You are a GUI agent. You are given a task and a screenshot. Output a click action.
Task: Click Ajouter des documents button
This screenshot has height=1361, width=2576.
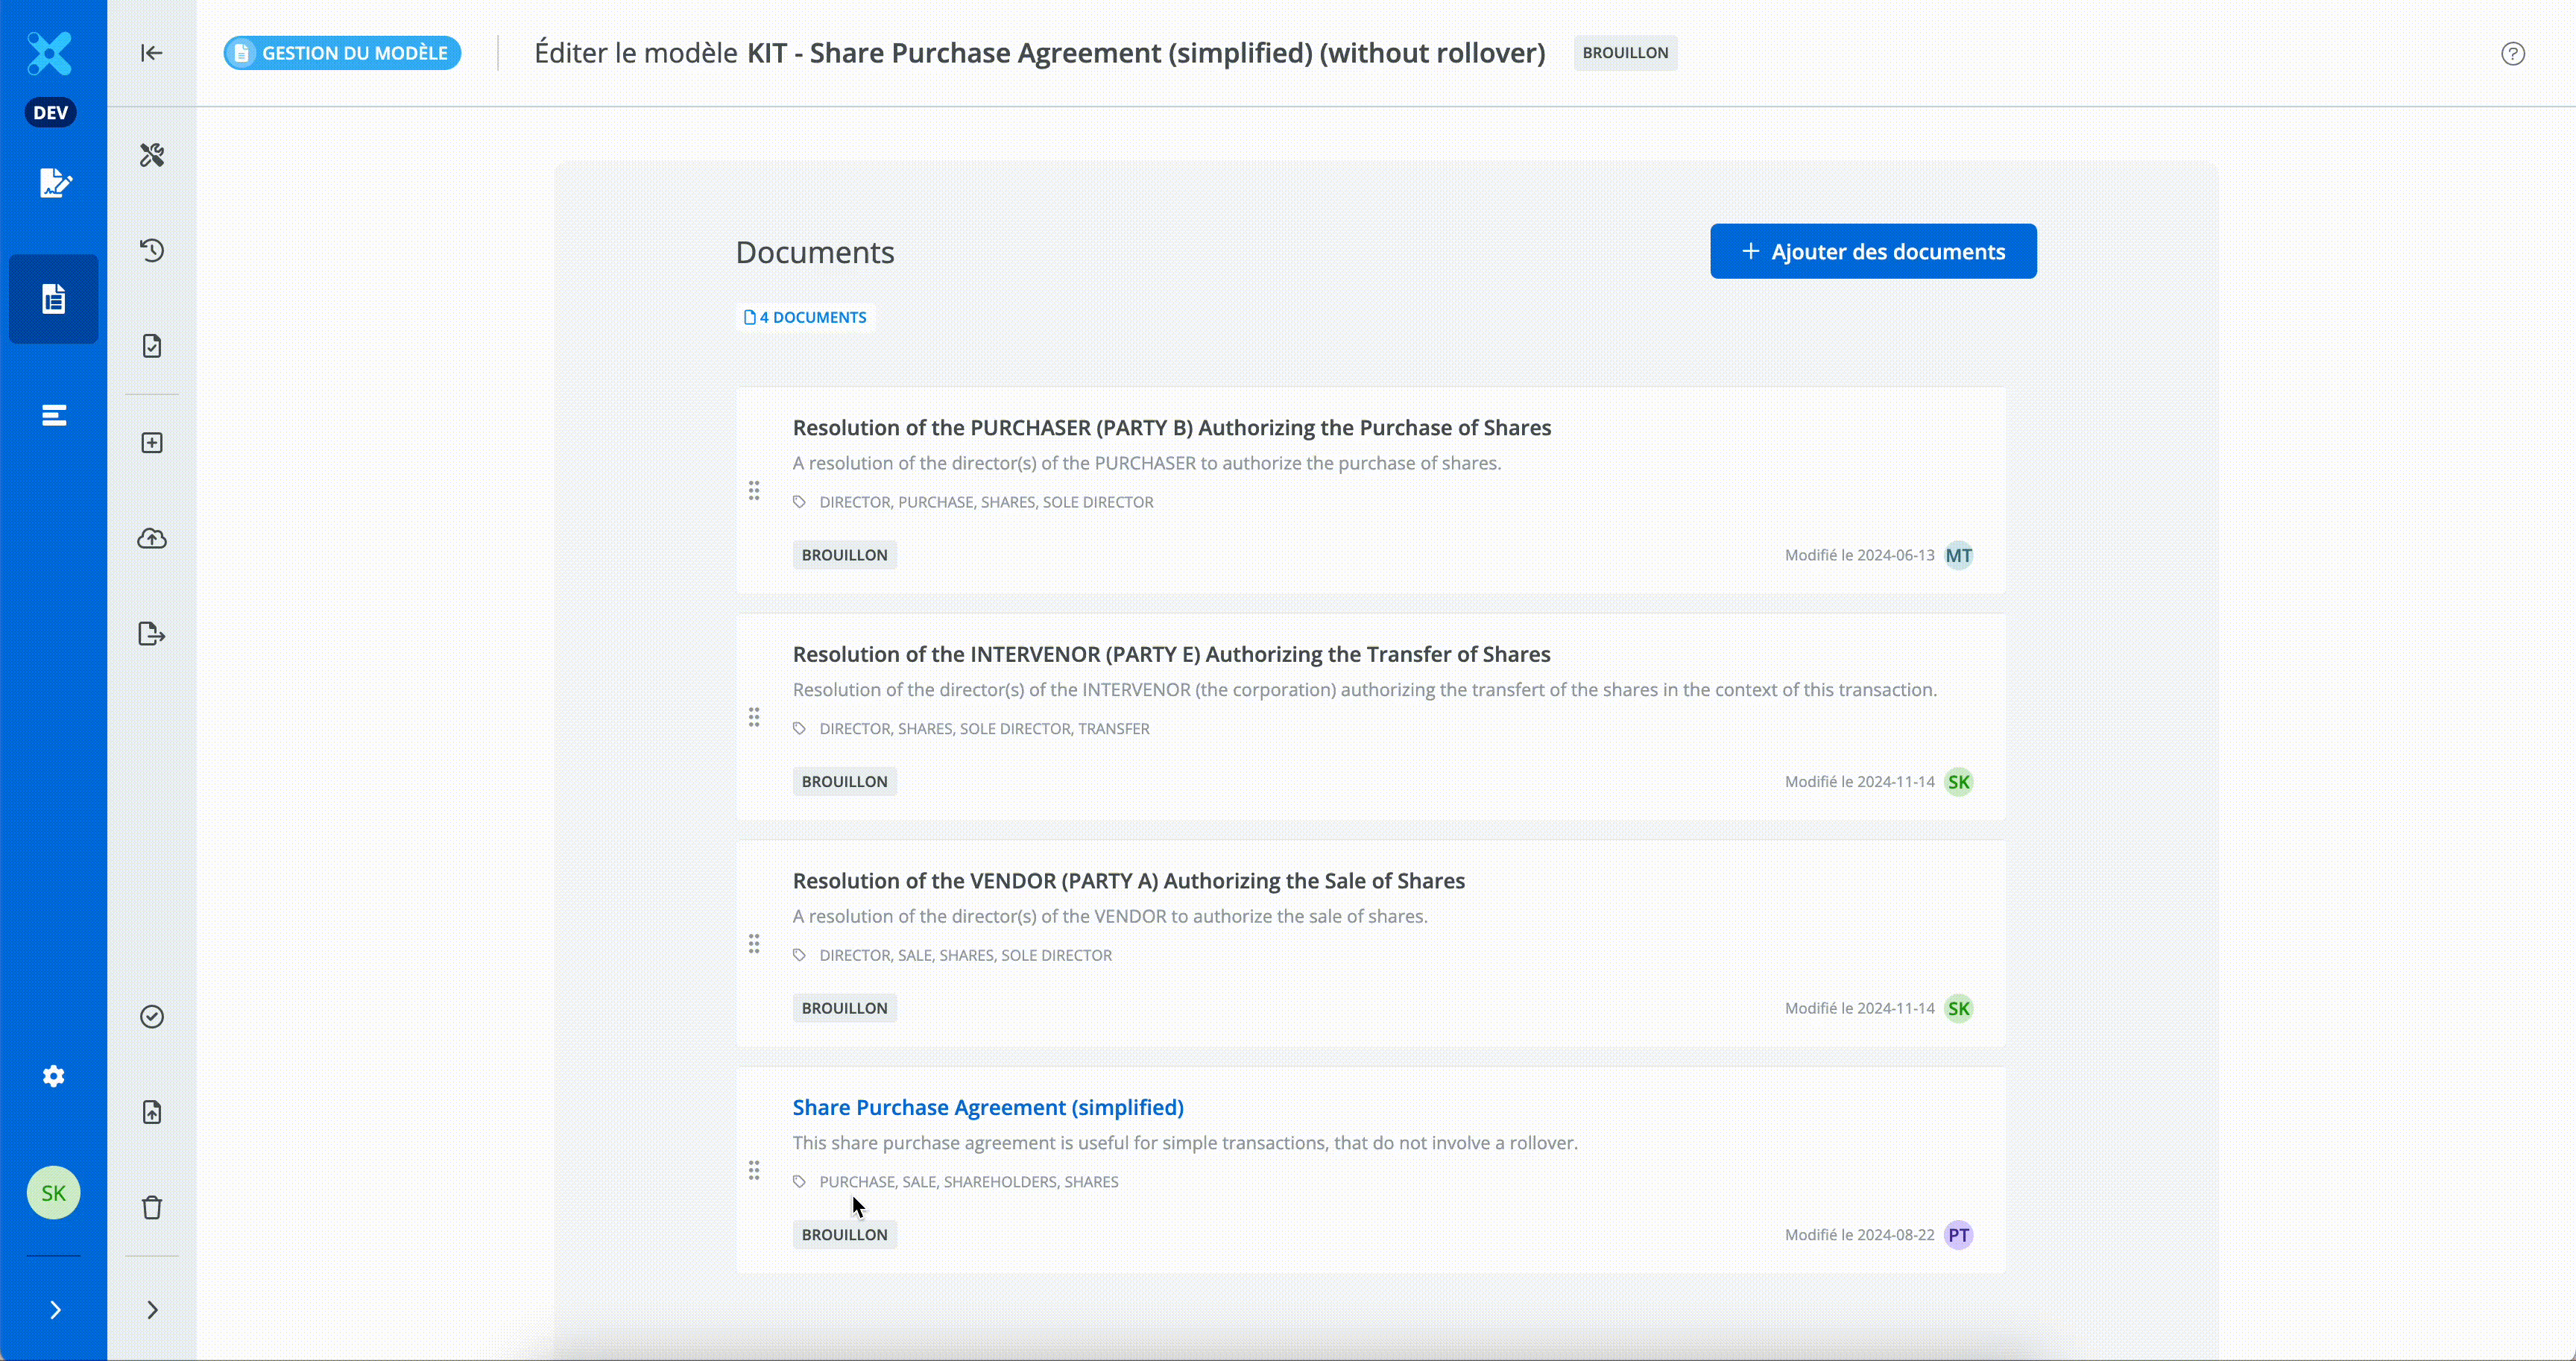[x=1872, y=251]
